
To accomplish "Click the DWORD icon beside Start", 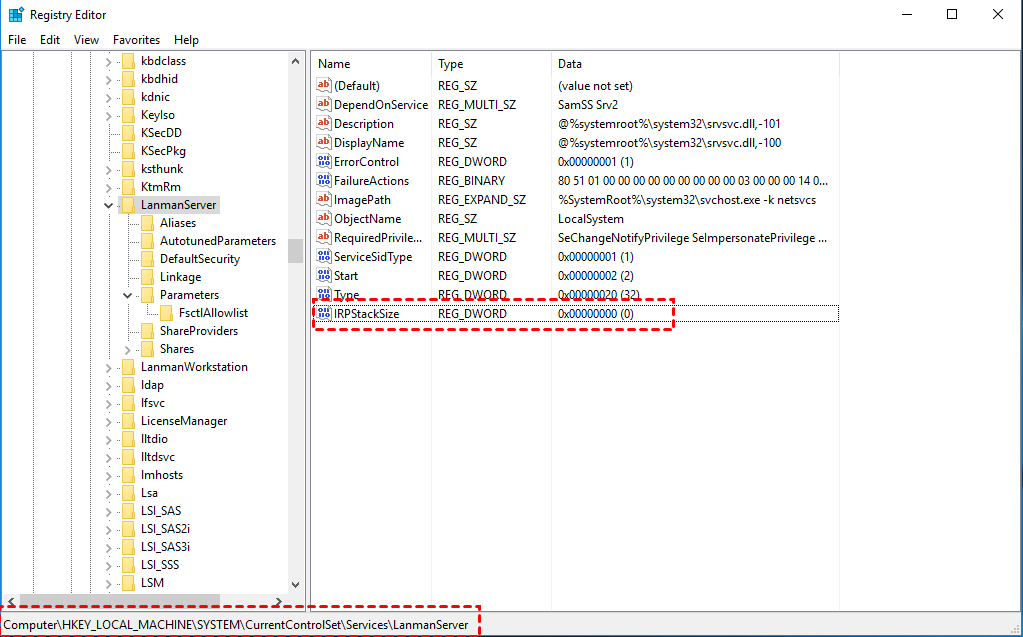I will tap(324, 275).
